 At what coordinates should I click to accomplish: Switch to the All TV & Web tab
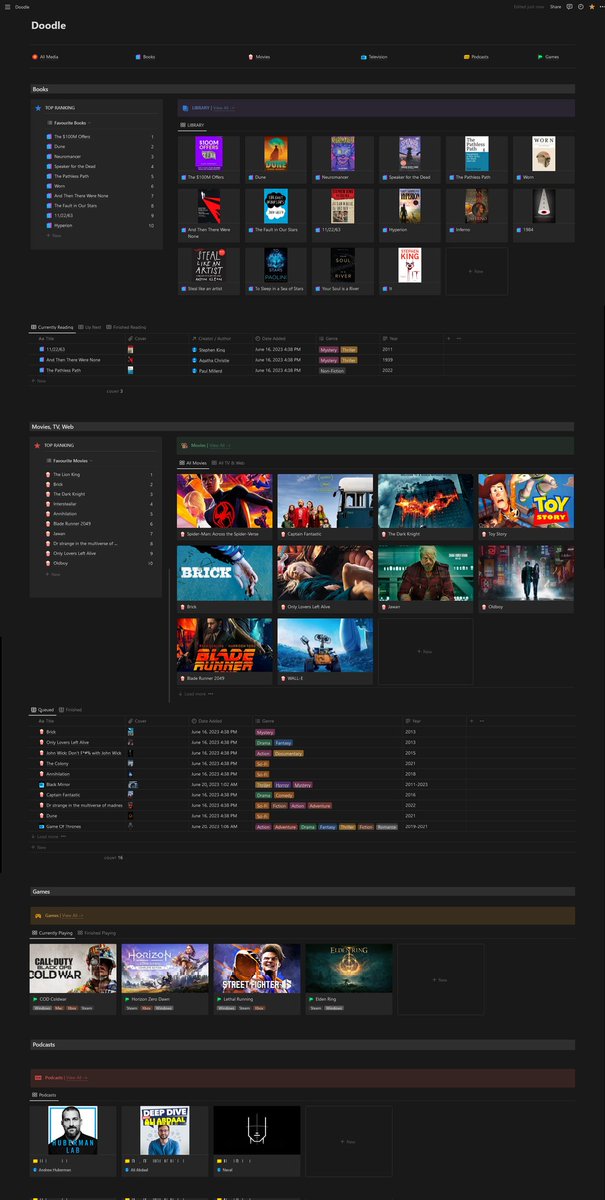pos(229,463)
